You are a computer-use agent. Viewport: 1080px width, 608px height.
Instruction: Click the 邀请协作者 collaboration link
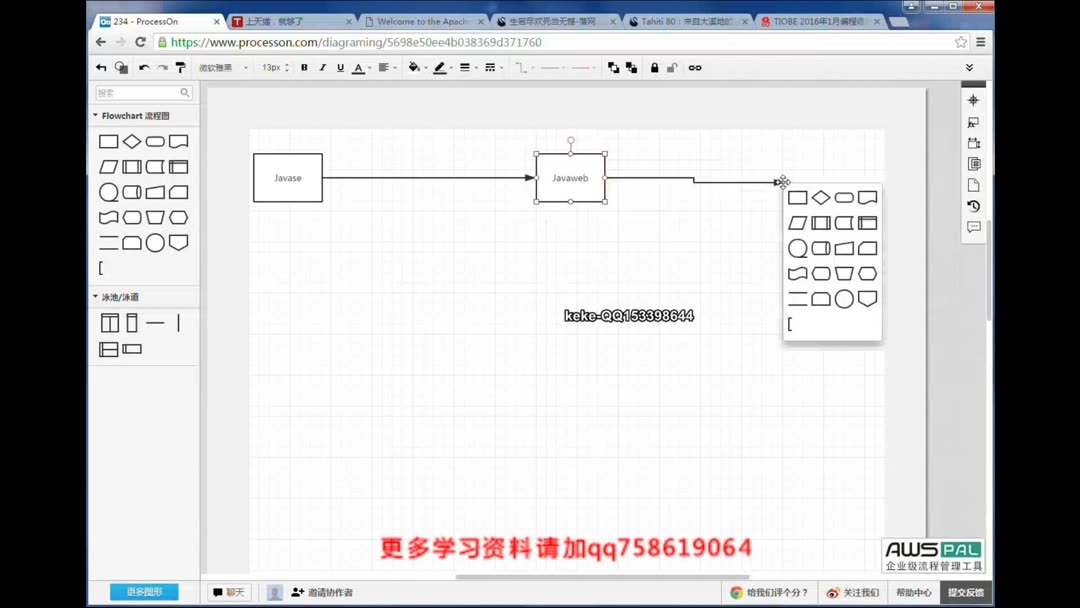point(330,592)
